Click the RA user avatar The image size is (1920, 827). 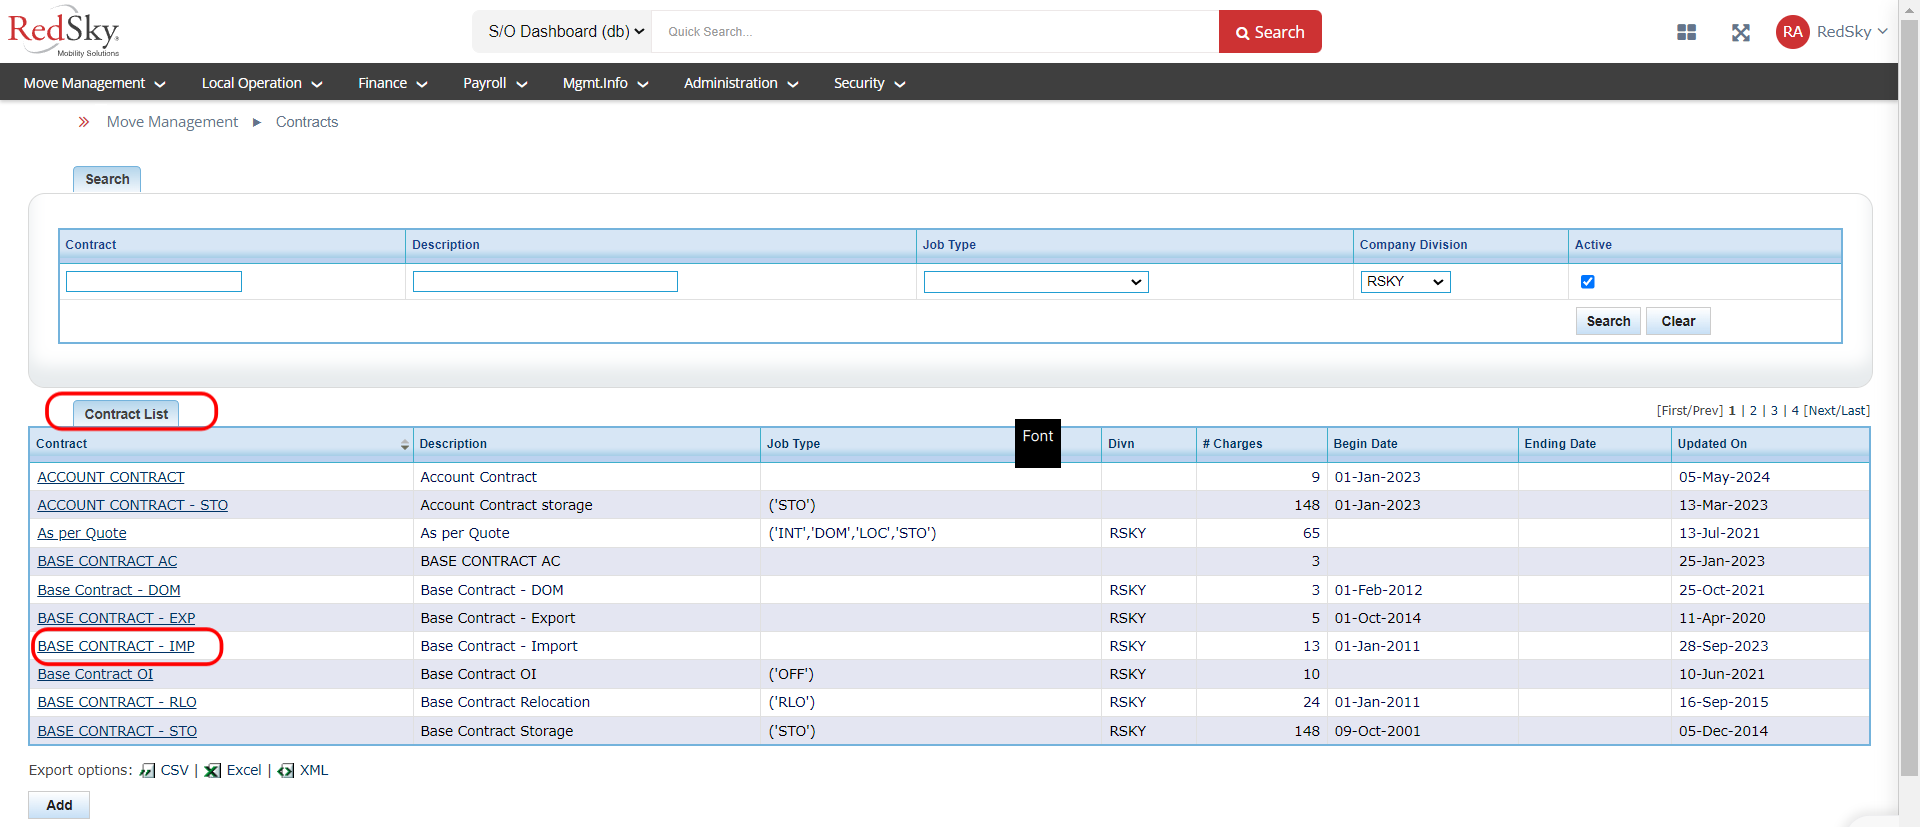1792,32
